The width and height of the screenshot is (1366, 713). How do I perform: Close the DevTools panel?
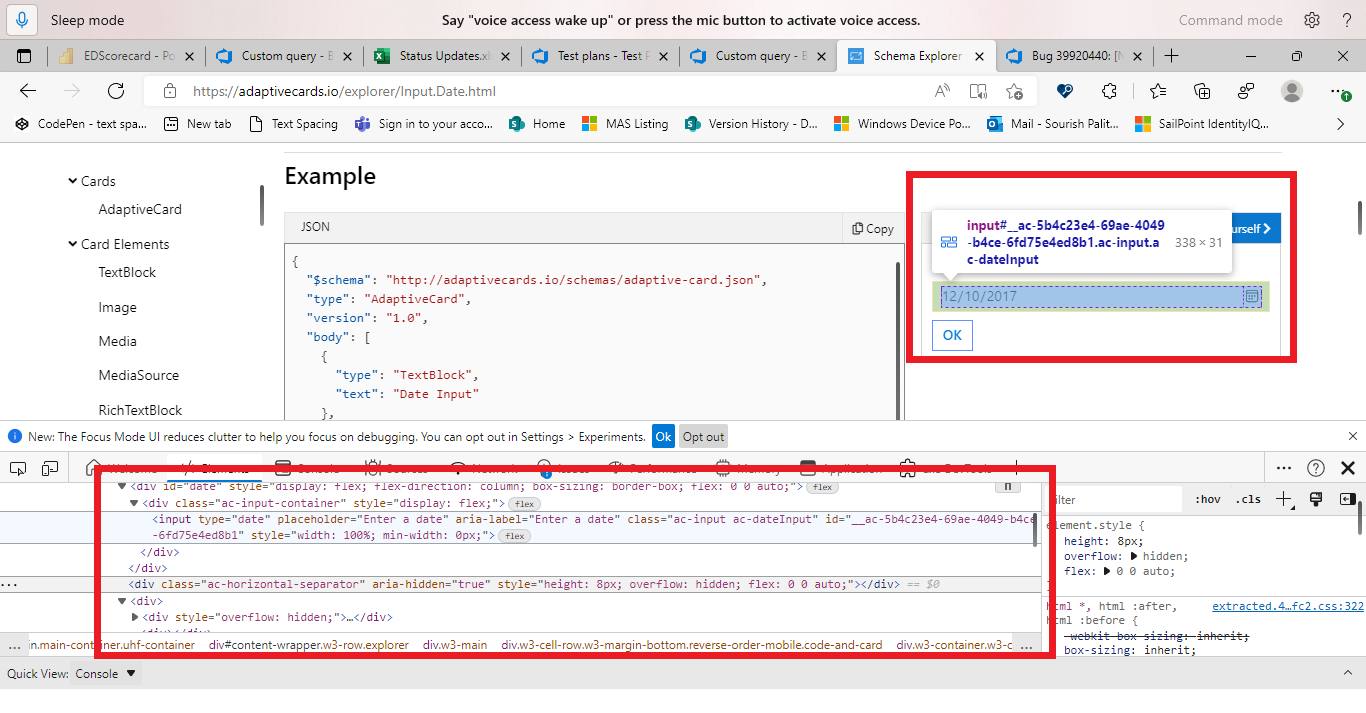point(1347,468)
